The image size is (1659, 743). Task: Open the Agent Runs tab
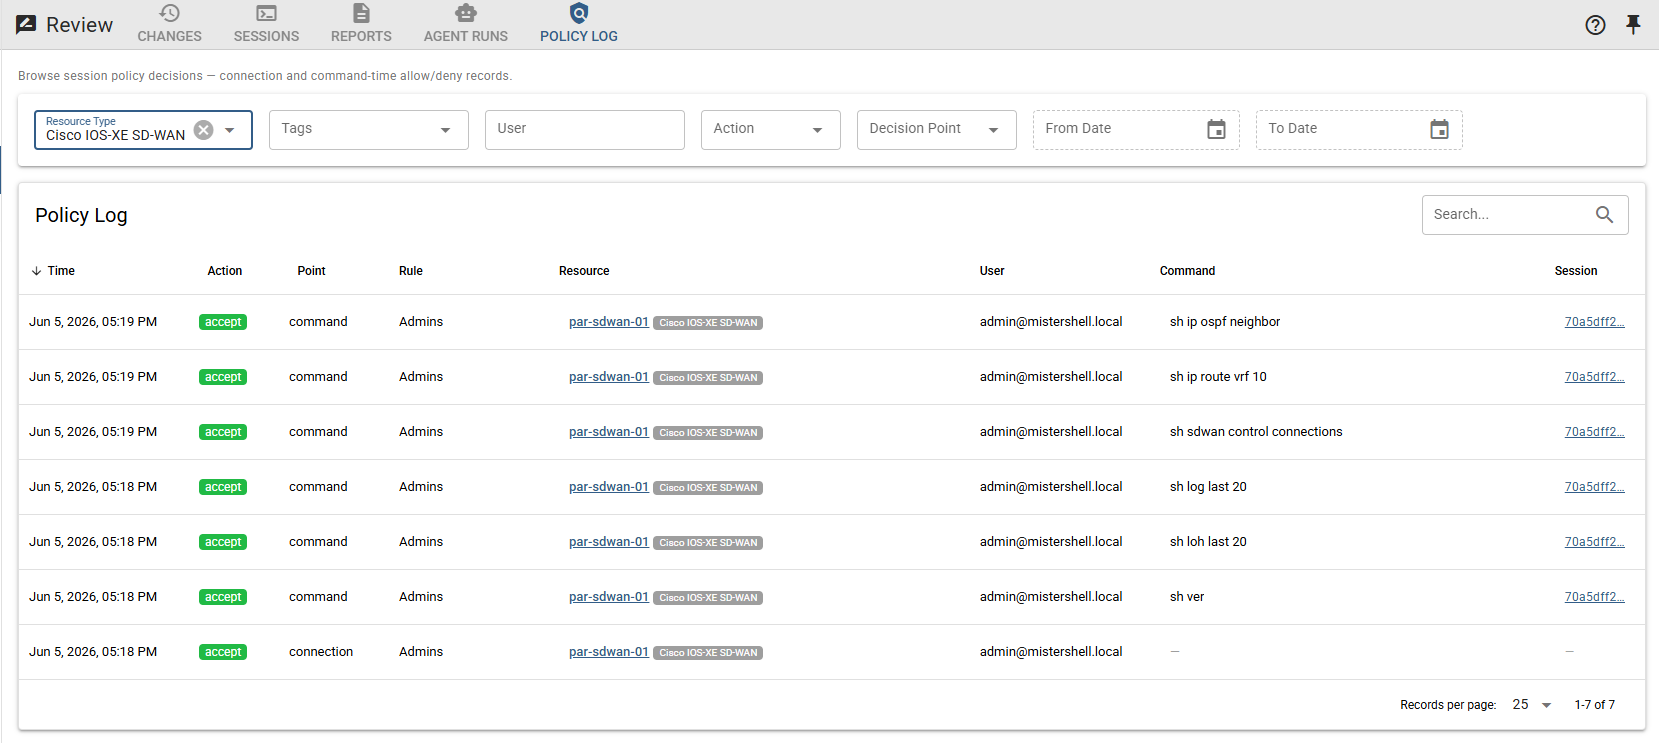point(466,24)
